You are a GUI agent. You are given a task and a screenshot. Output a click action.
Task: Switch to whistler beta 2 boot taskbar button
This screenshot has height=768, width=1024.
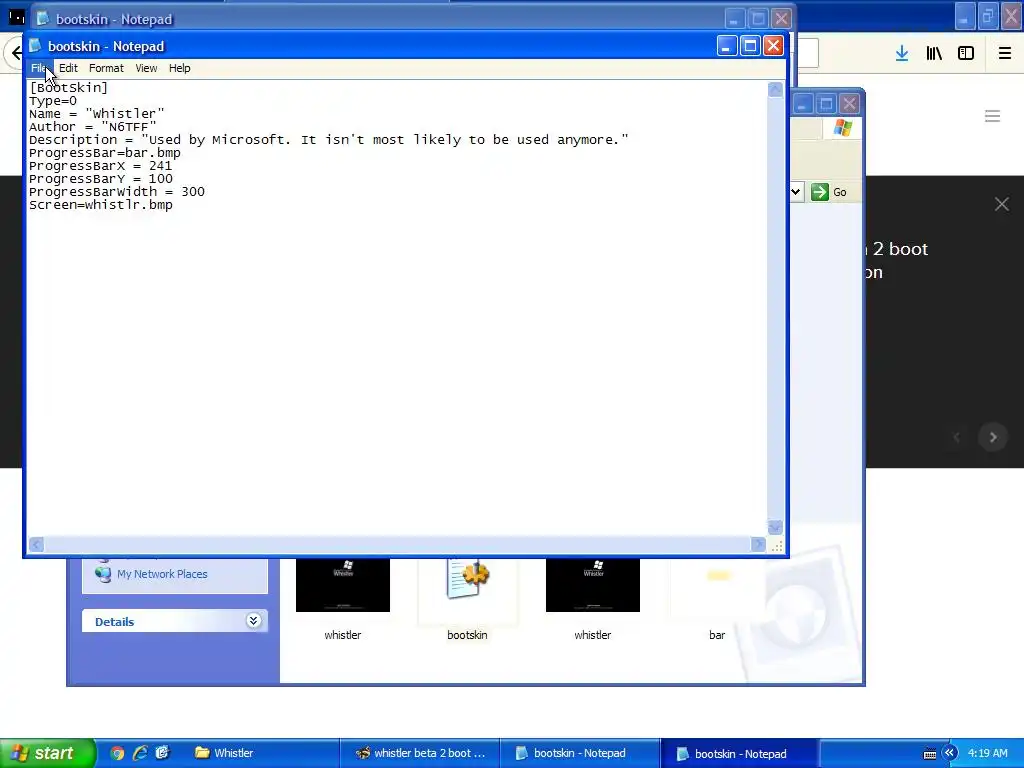click(x=421, y=754)
